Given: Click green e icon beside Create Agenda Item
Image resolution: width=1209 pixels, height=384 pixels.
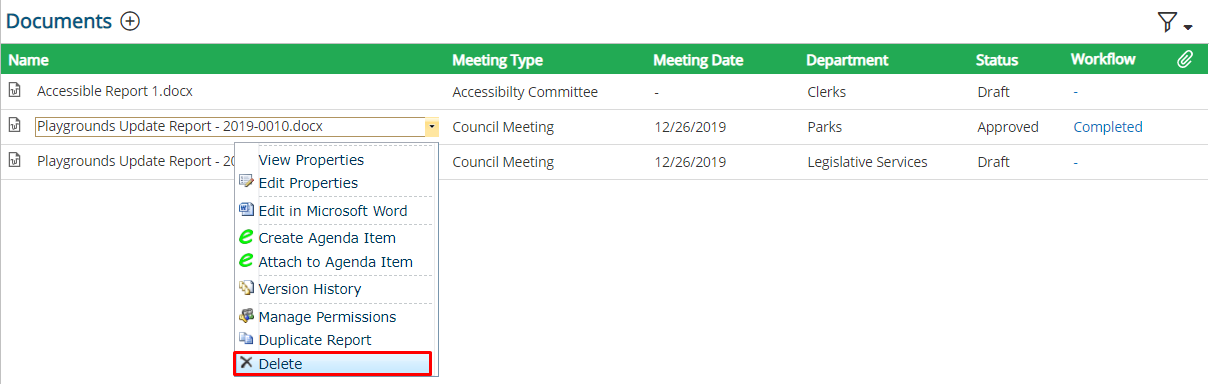Looking at the screenshot, I should click(247, 238).
